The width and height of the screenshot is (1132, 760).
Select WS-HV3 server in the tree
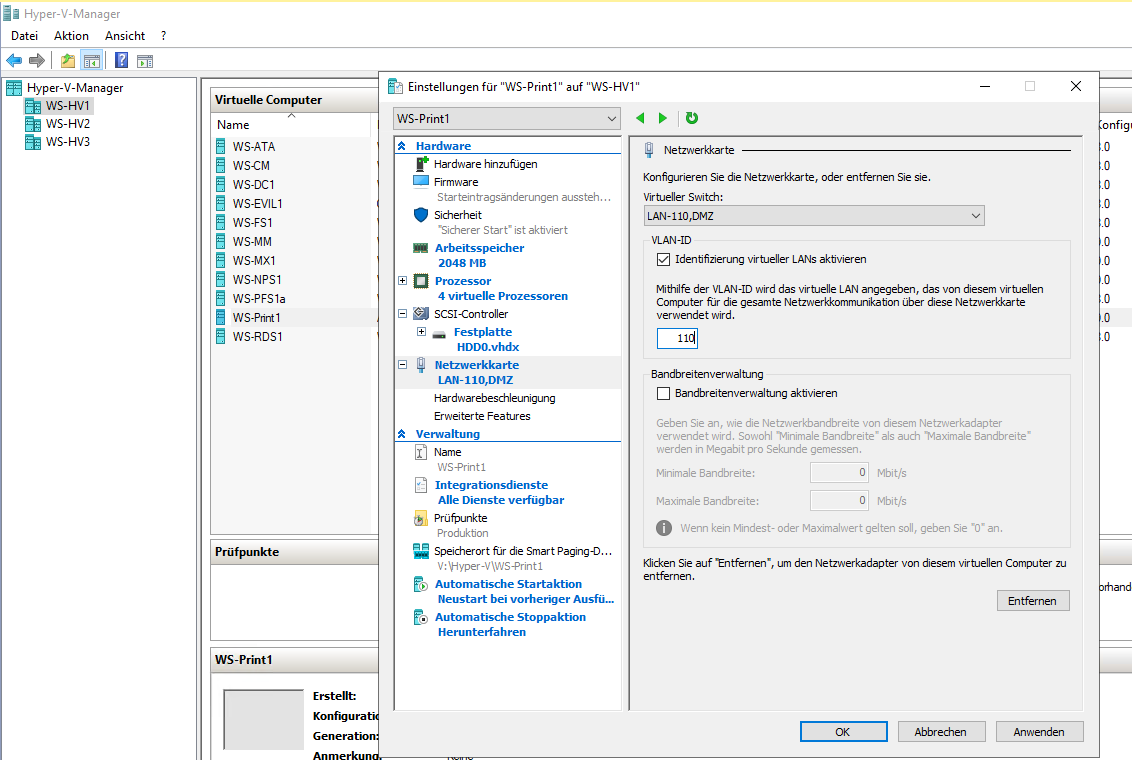(67, 141)
